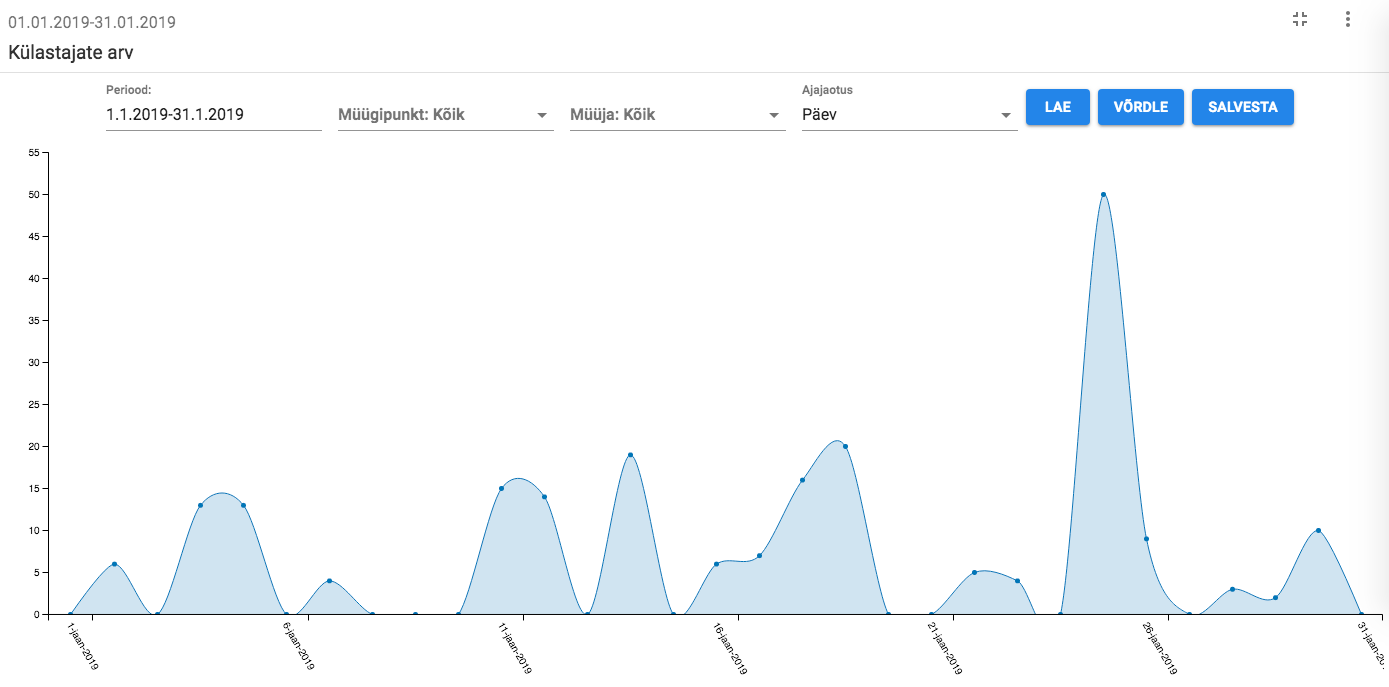Screen dimensions: 1389x687
Task: Select the data point at value 7
Action: tap(759, 556)
